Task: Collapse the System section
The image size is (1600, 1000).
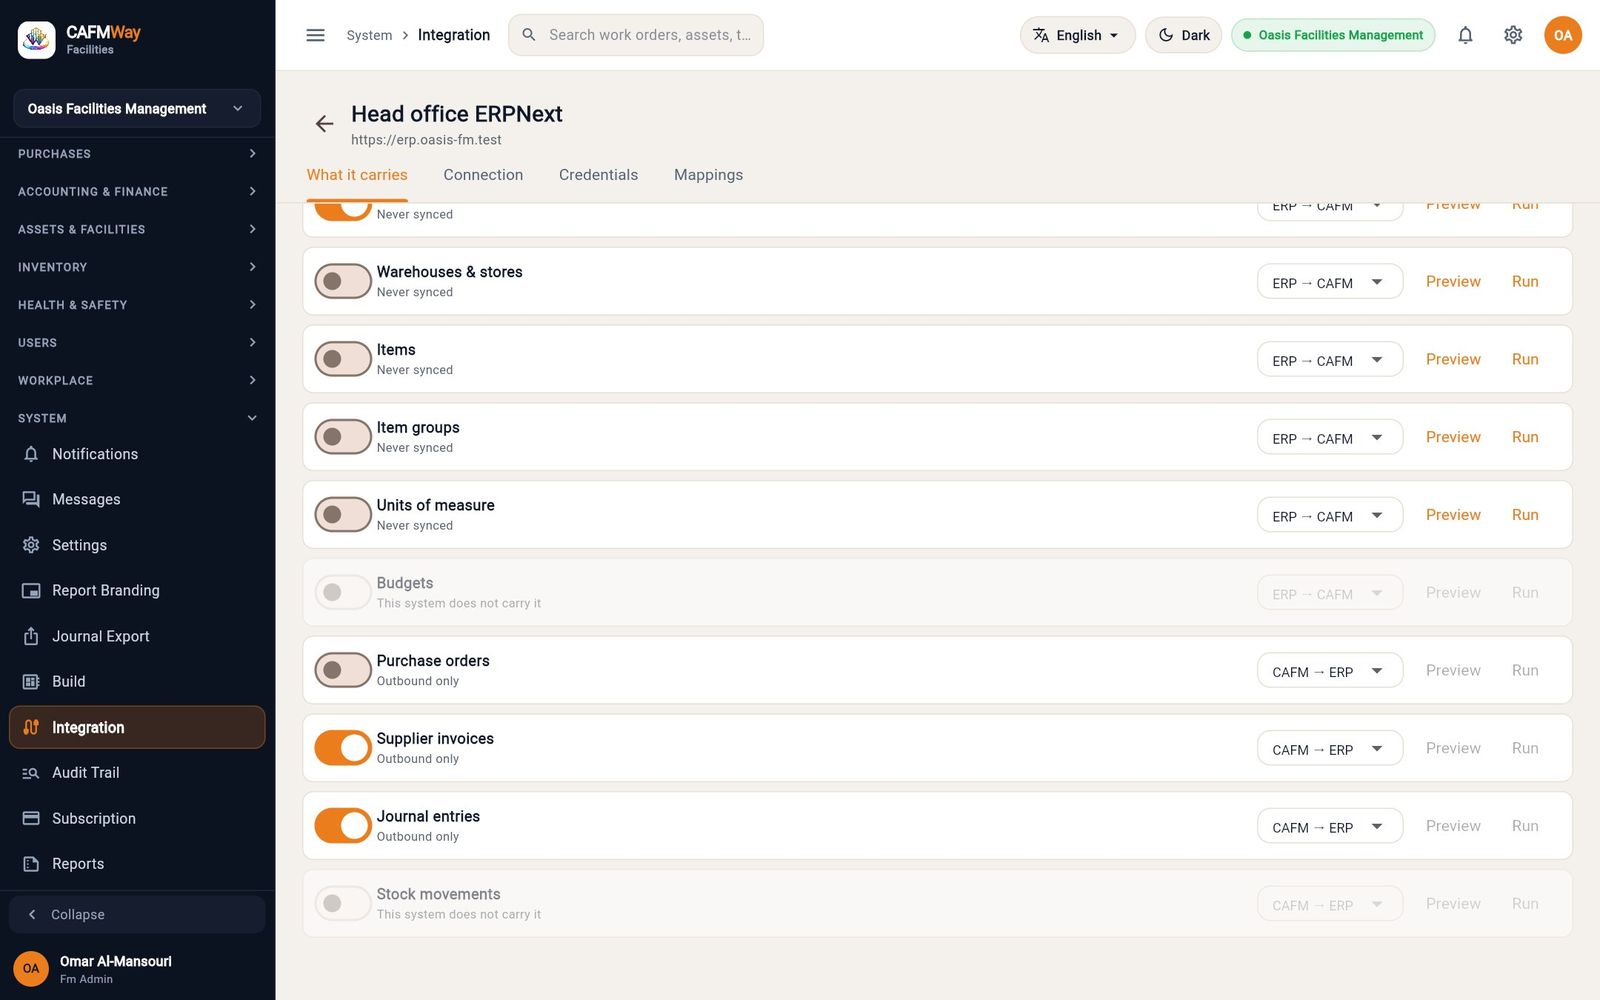Action: [x=137, y=418]
